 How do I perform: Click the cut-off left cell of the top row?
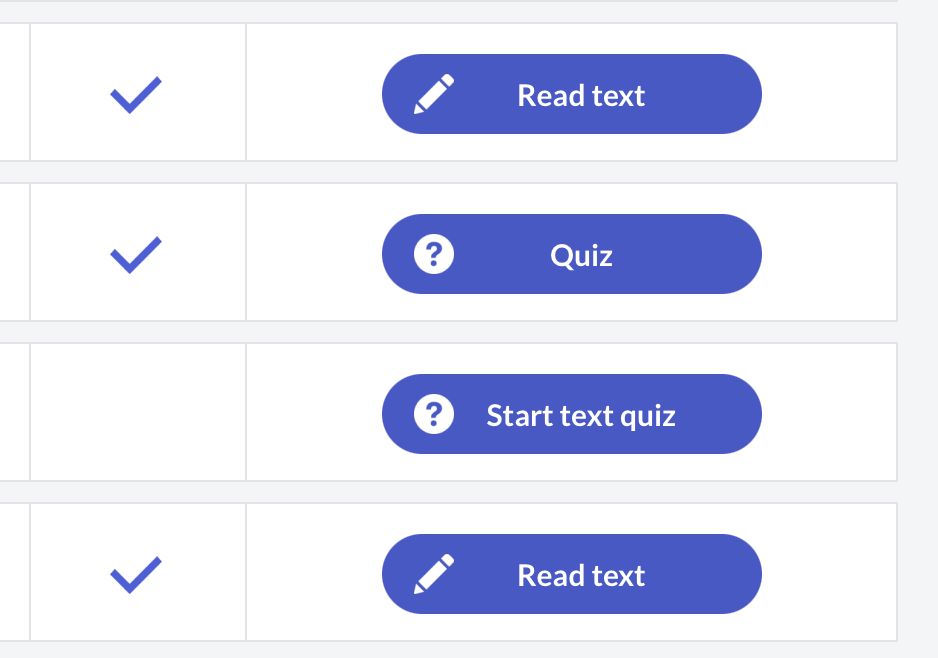[x=14, y=92]
